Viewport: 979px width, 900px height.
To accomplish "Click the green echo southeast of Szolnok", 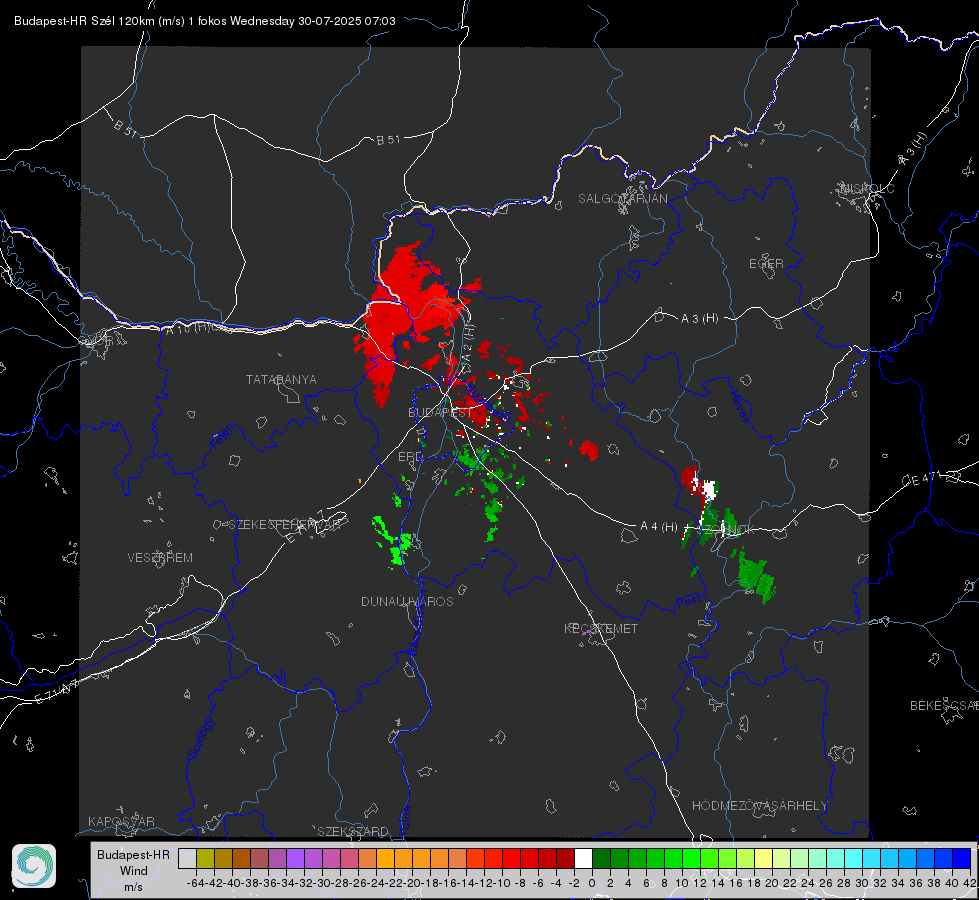I will [755, 576].
